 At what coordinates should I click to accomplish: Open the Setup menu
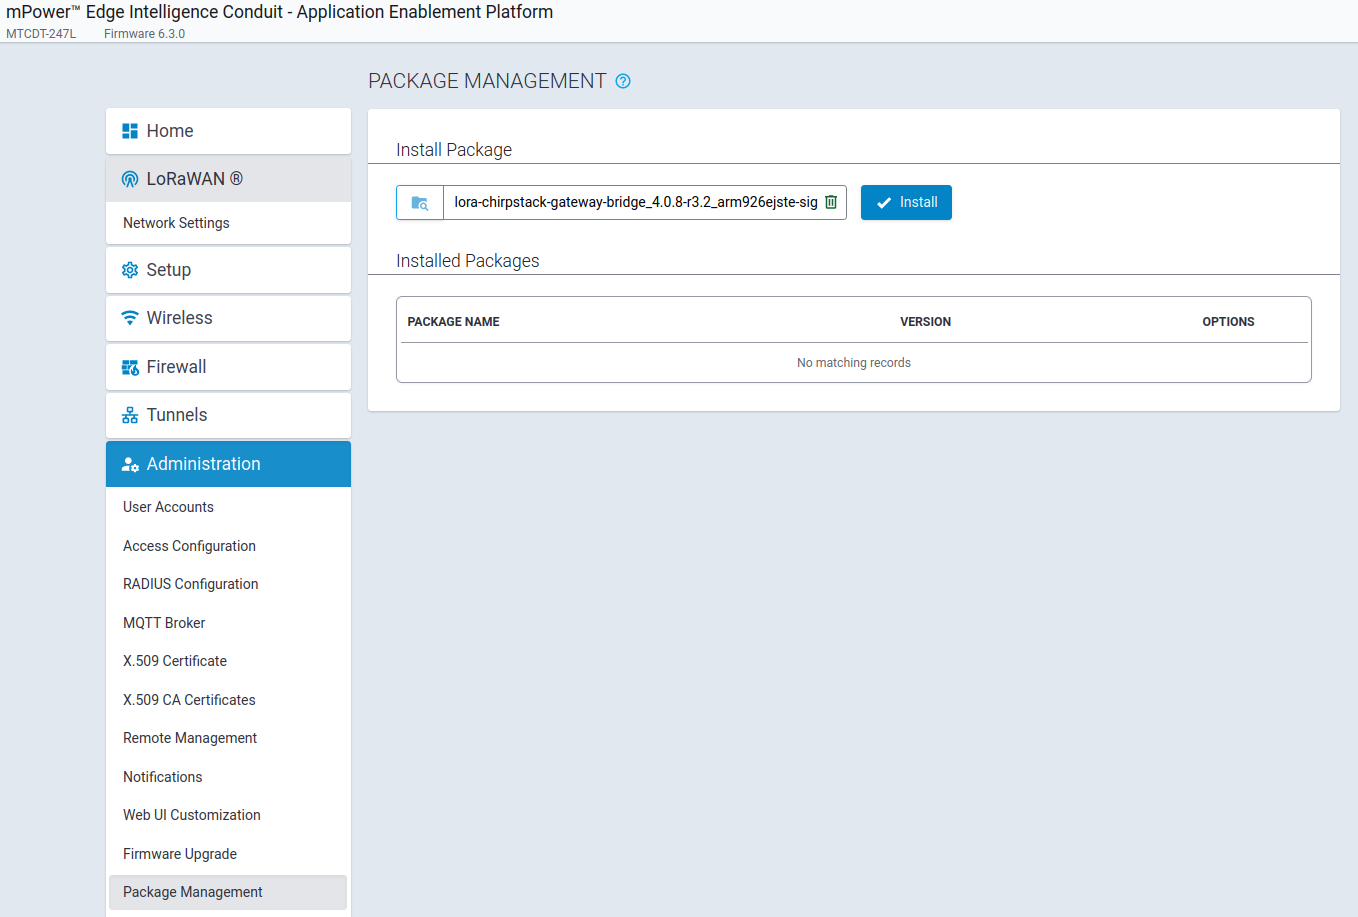pos(228,270)
